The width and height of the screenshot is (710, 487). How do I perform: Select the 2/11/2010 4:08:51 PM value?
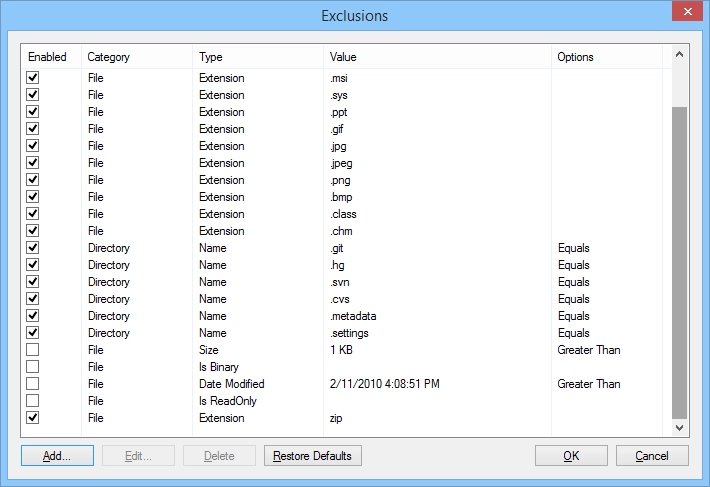click(x=384, y=384)
